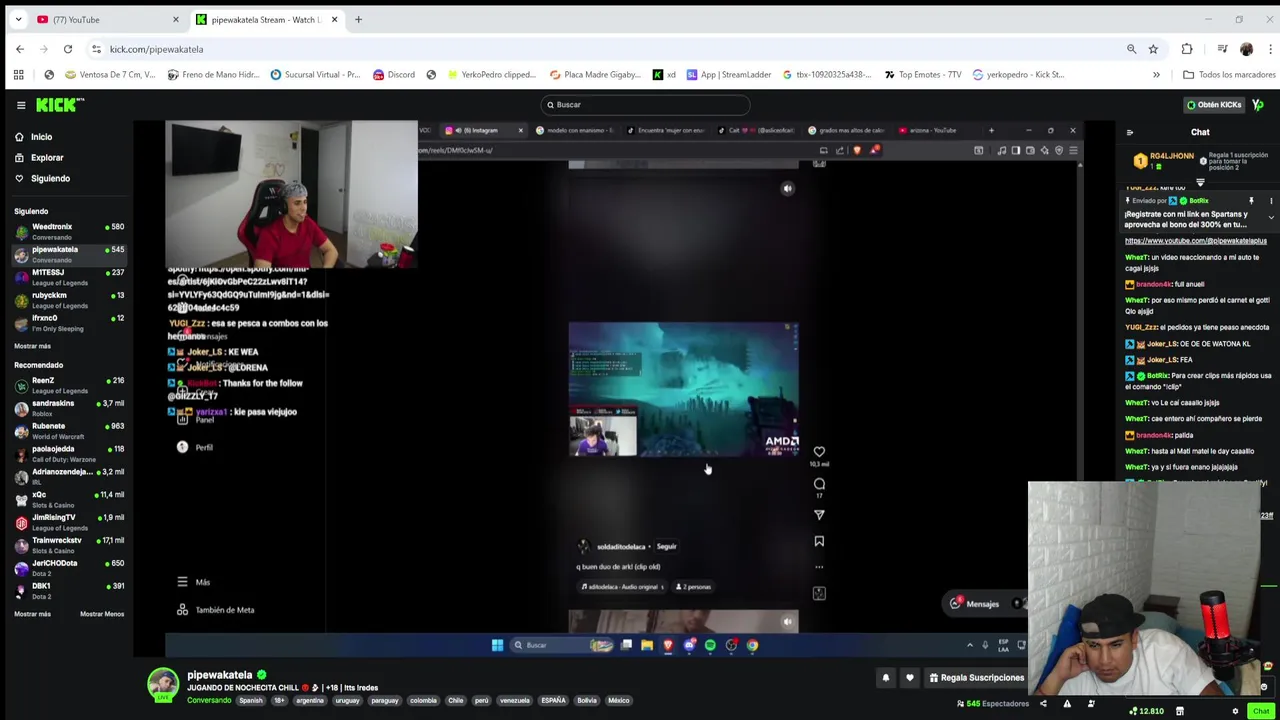The height and width of the screenshot is (720, 1280).
Task: Open JimRisingTV recommended channel
Action: point(68,522)
